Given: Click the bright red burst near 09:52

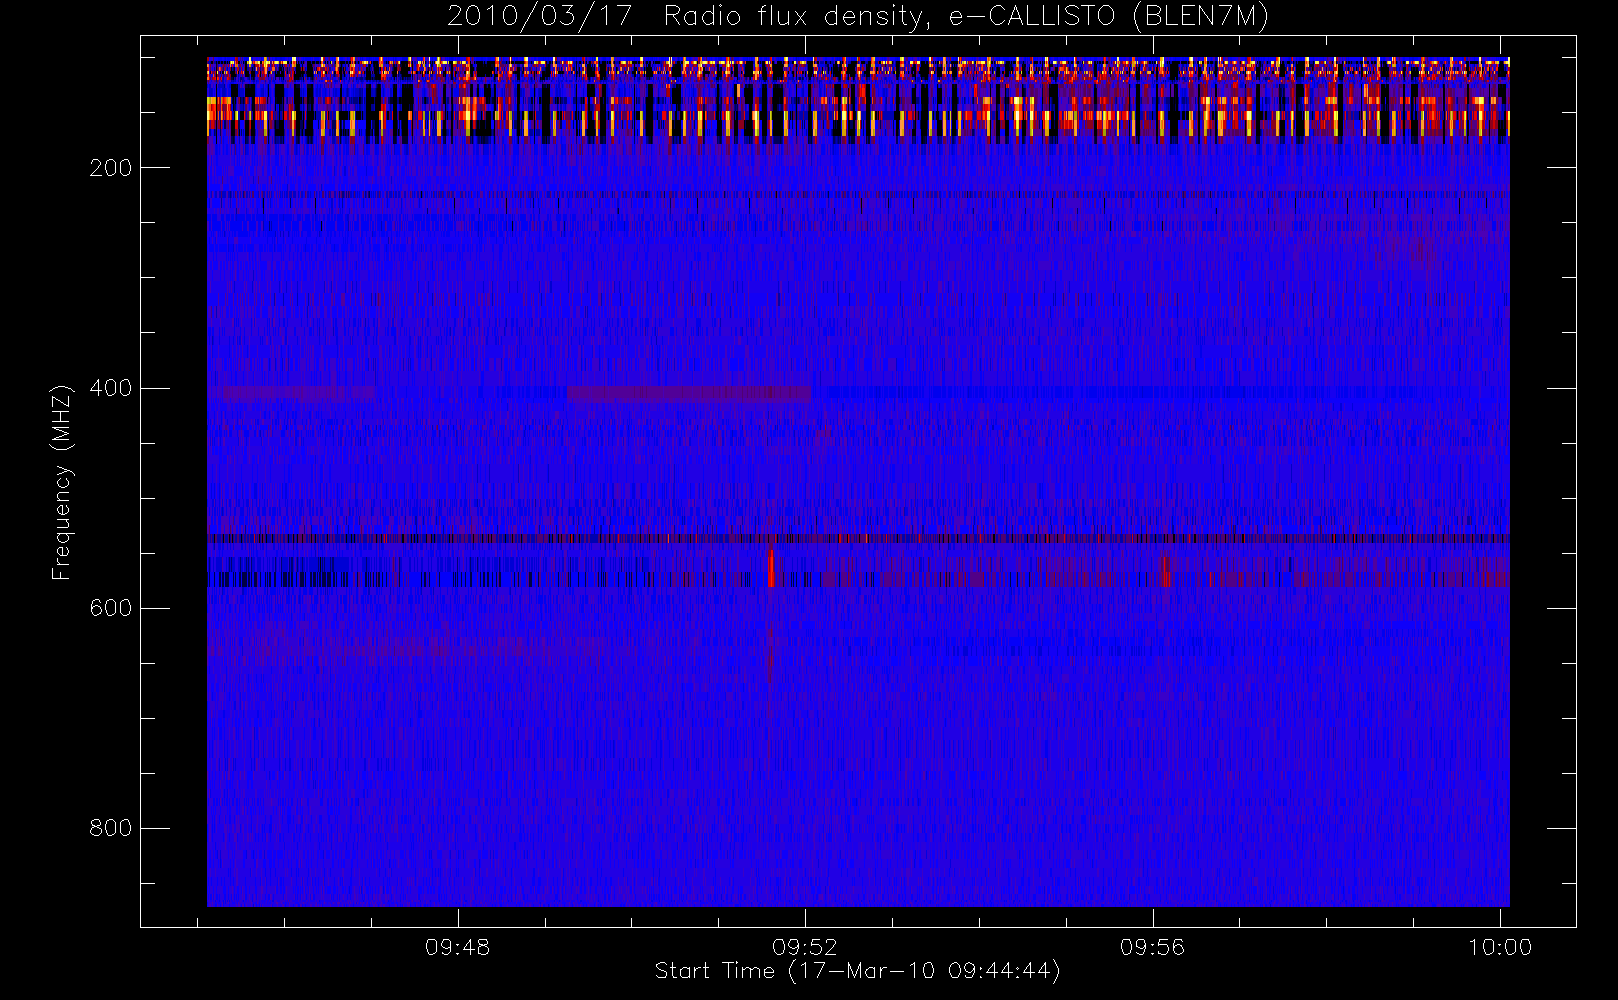Looking at the screenshot, I should point(771,568).
